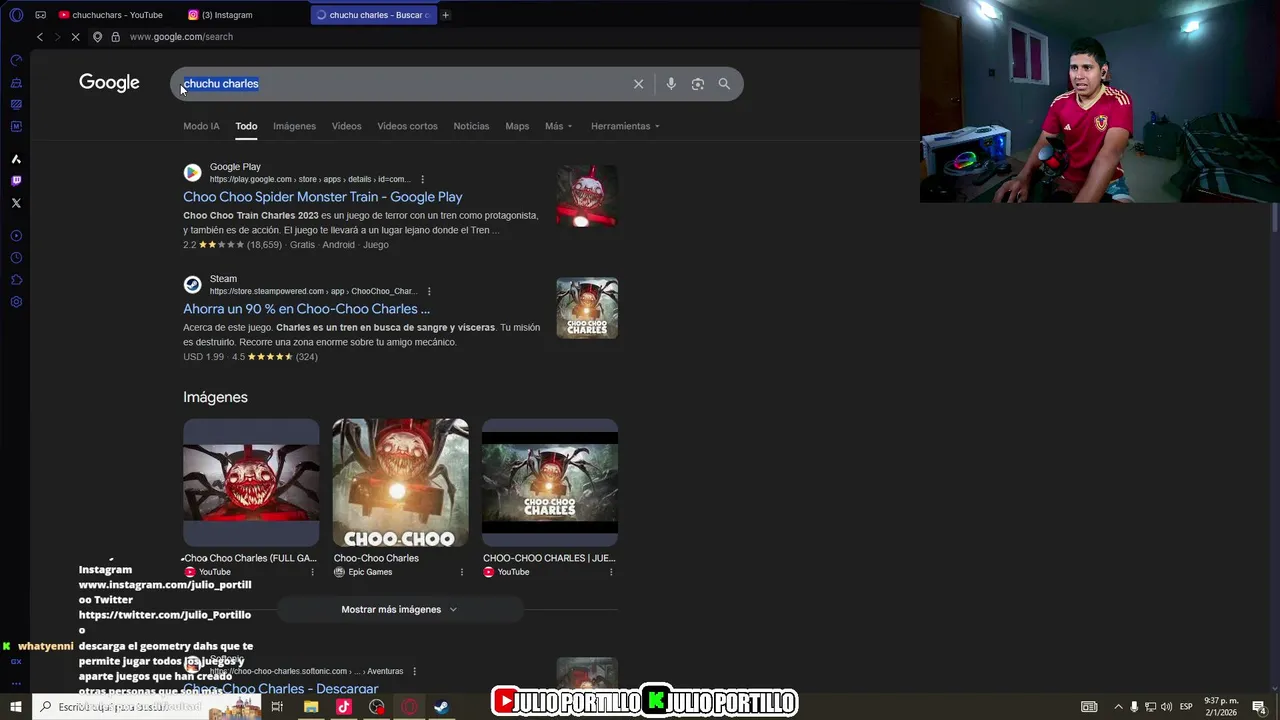This screenshot has width=1280, height=720.
Task: Switch to the chuchuchars - YouTube tab
Action: click(110, 15)
